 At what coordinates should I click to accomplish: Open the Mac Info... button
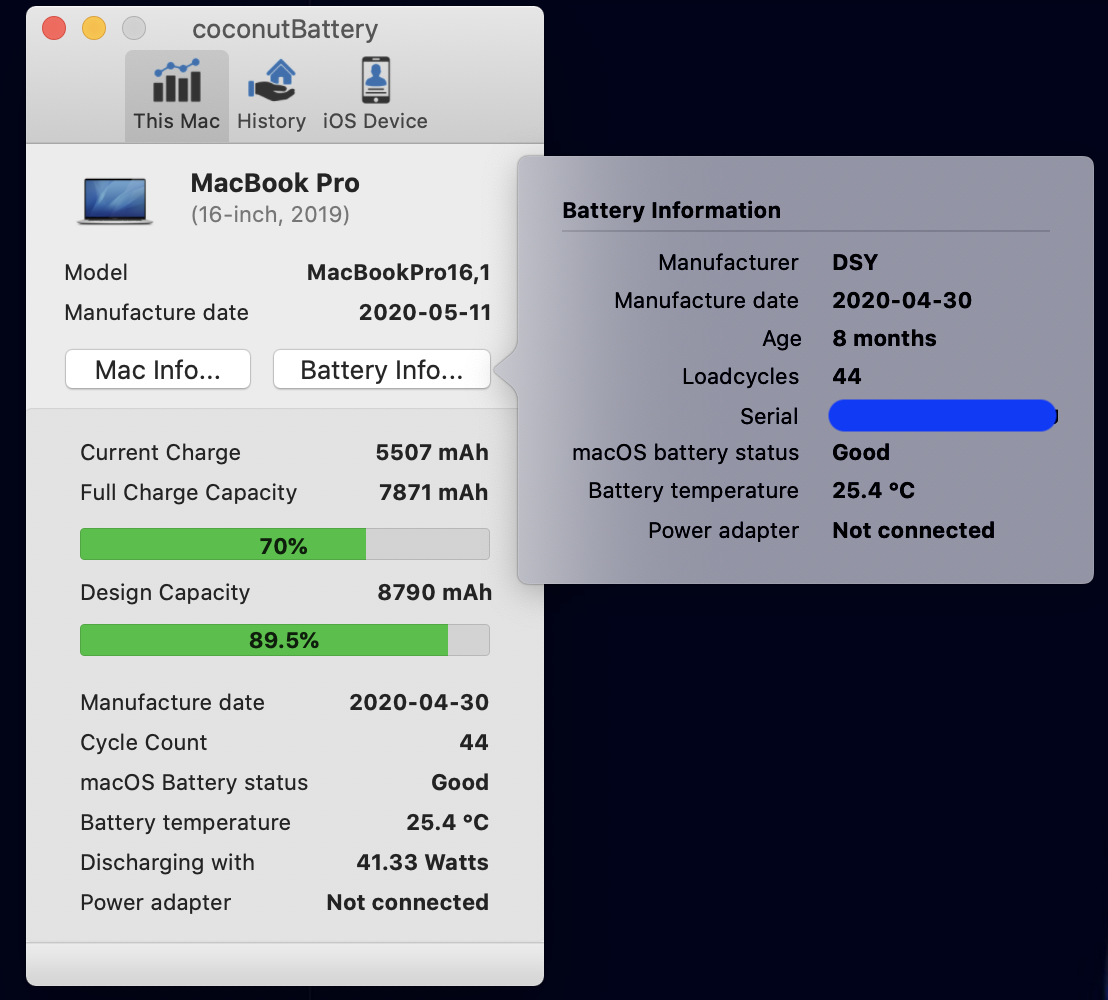157,370
